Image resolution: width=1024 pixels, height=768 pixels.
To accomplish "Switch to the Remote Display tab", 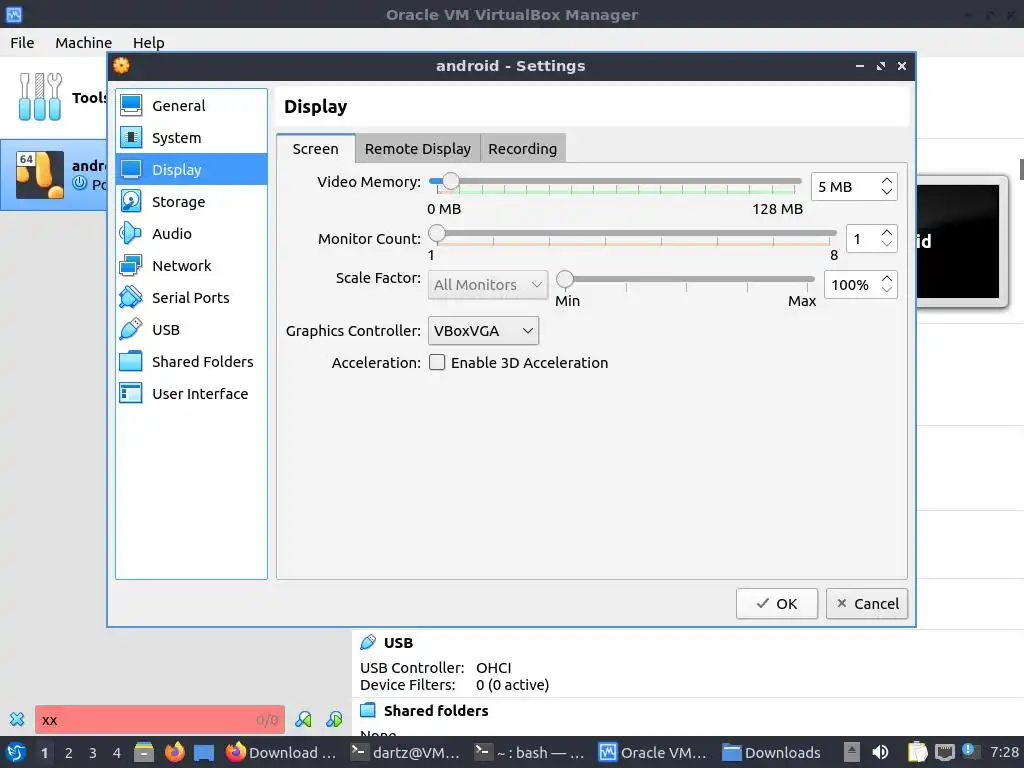I will (418, 149).
